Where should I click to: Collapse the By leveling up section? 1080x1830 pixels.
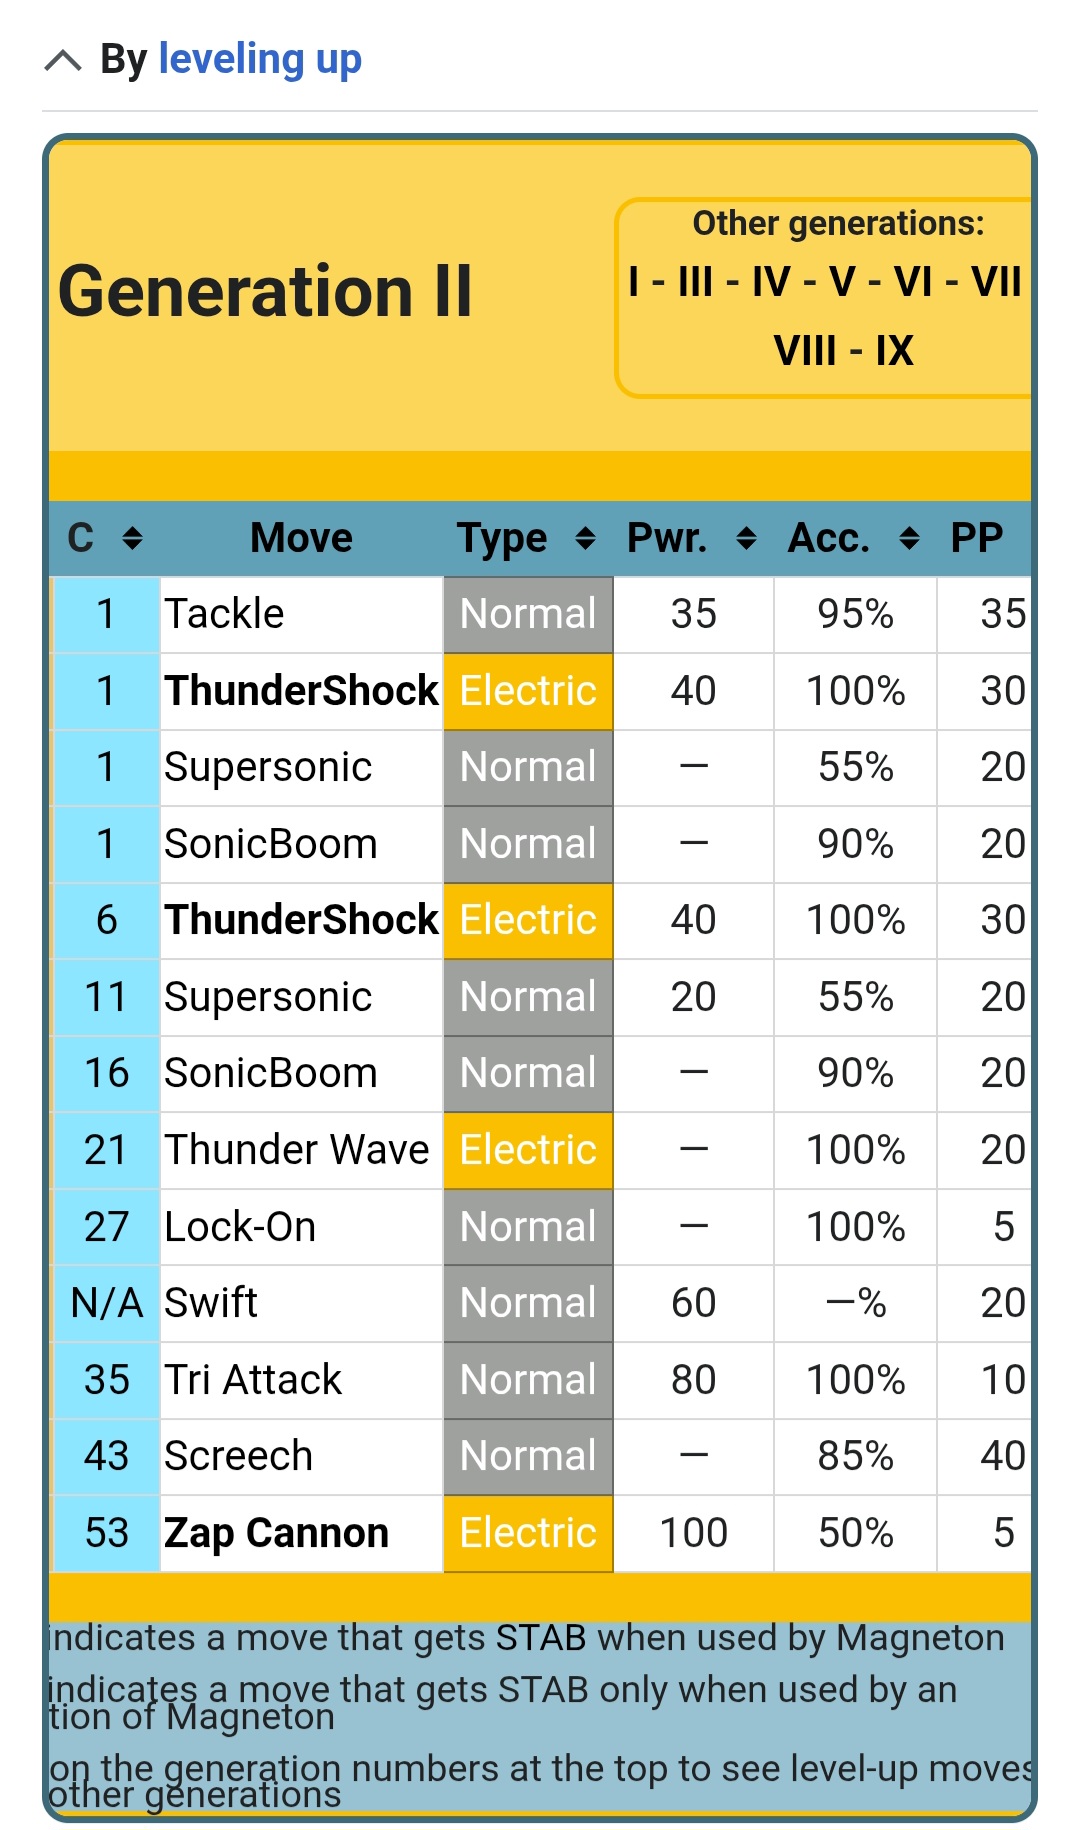[63, 61]
